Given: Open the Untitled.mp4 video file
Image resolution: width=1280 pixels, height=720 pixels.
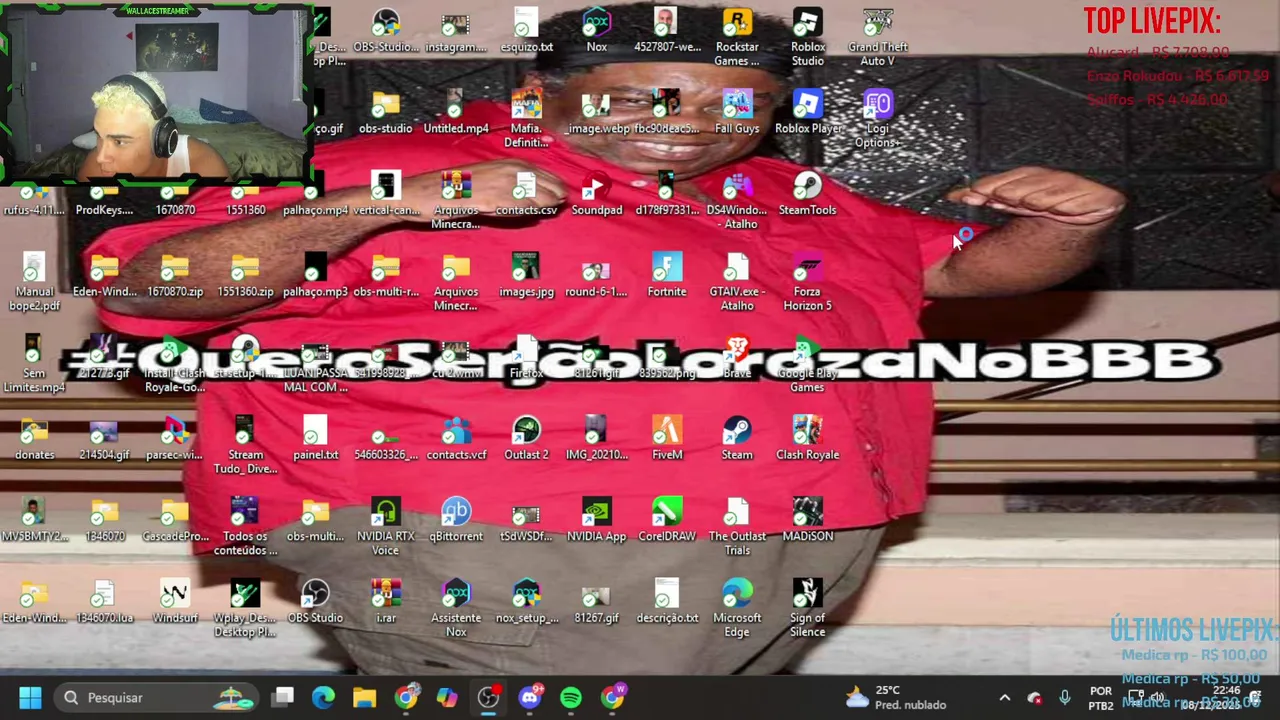Looking at the screenshot, I should coord(456,112).
